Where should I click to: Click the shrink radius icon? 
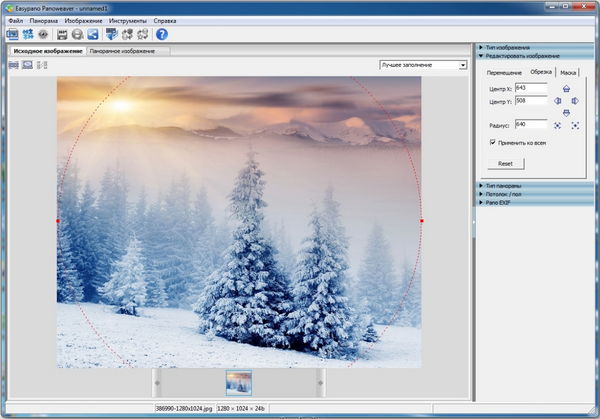557,125
